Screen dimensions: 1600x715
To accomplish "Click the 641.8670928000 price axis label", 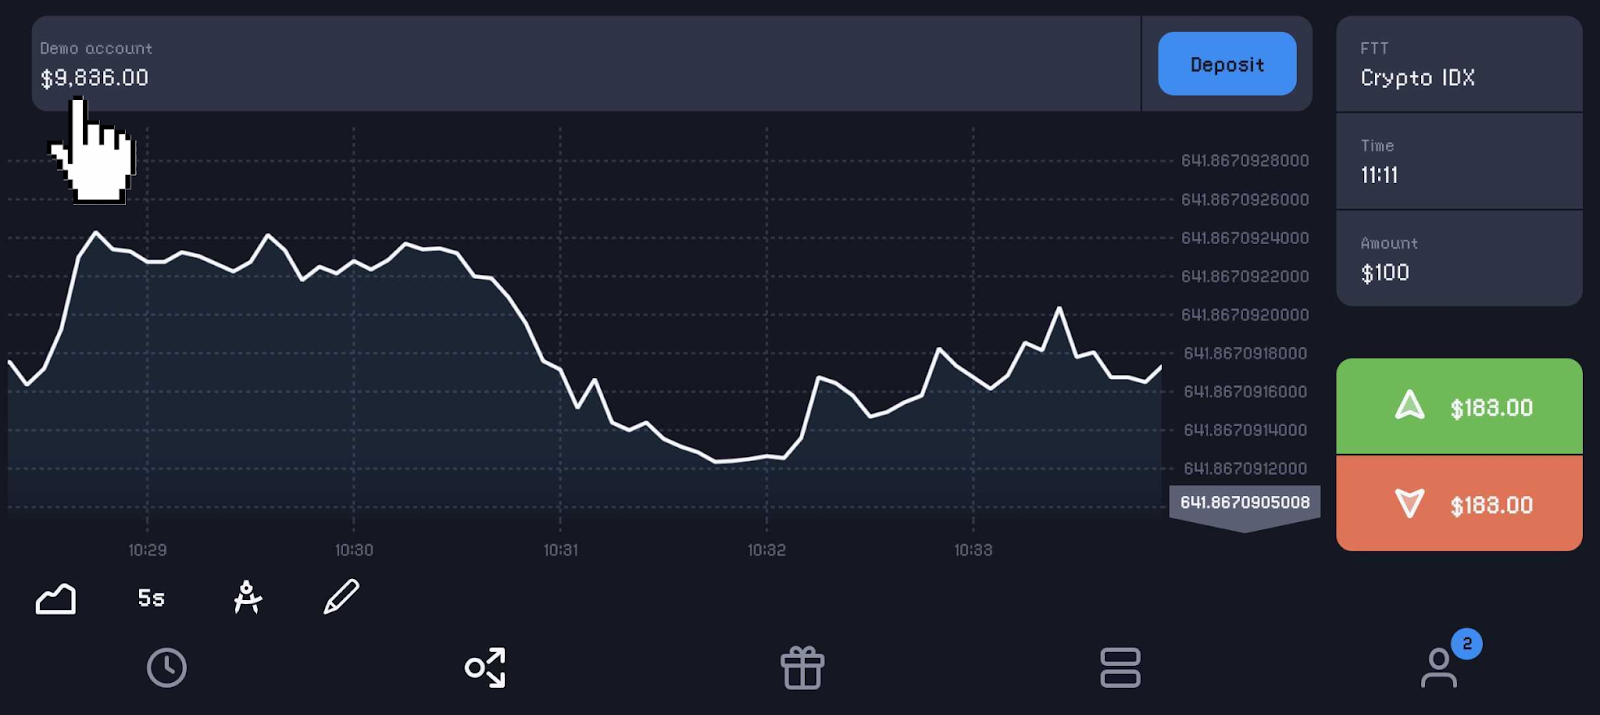I will point(1244,161).
